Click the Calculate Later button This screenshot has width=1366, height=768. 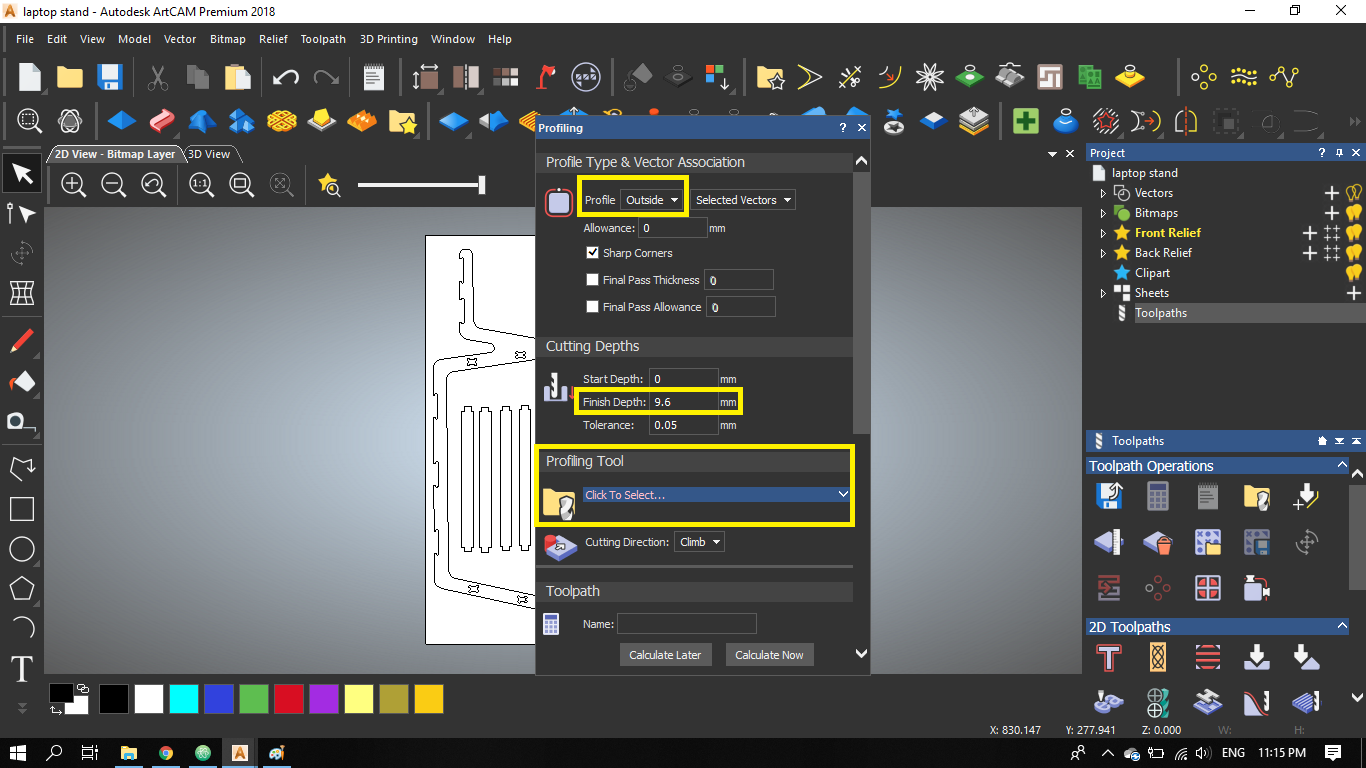pyautogui.click(x=665, y=655)
